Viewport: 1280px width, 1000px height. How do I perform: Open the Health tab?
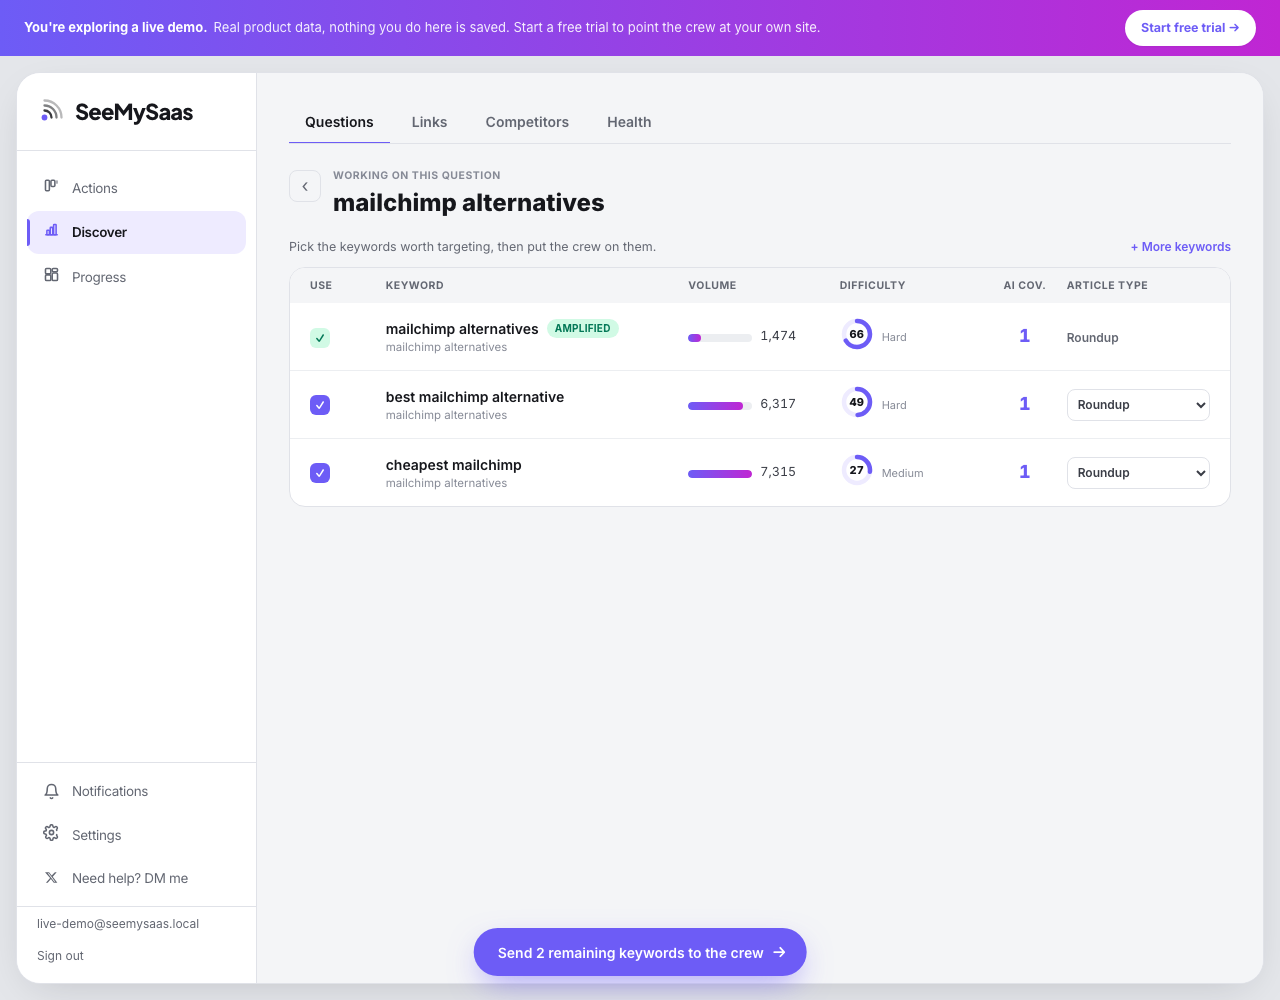(629, 122)
